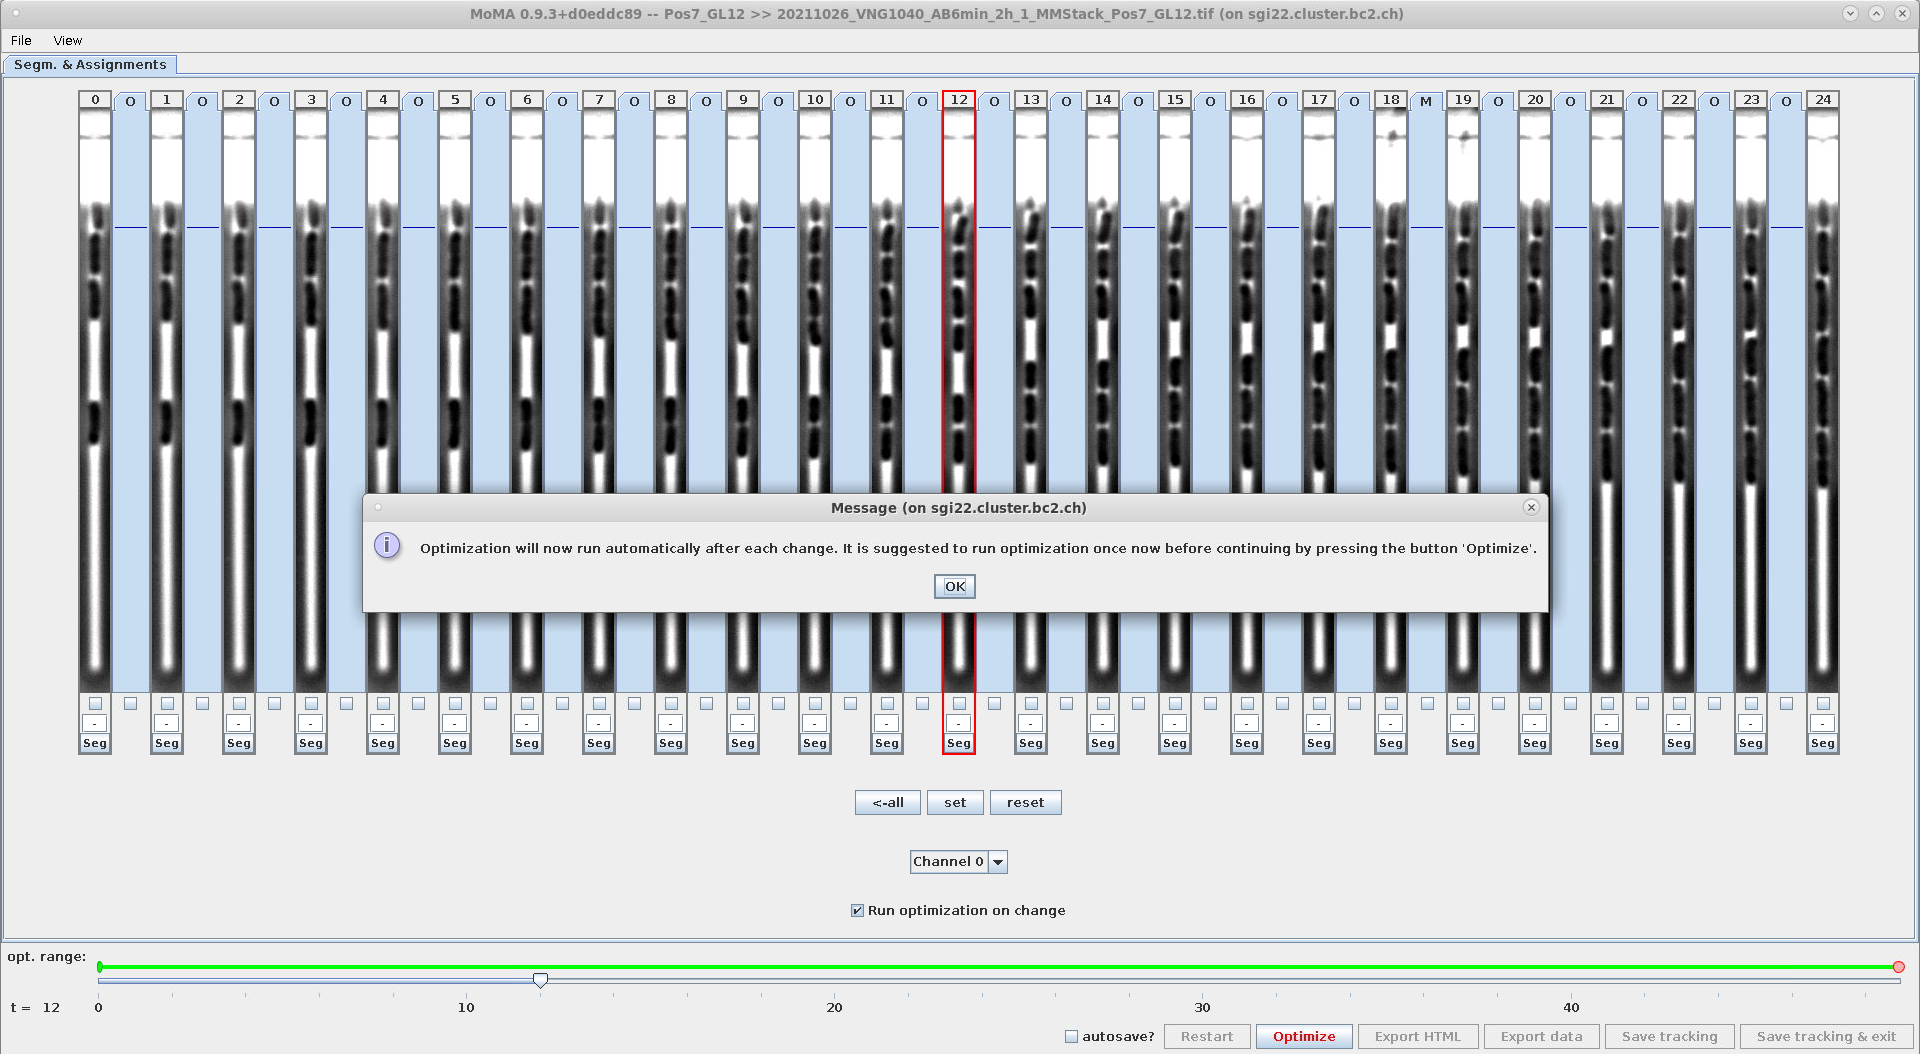Click Save tracking button
Screen dimensions: 1920x1054
tap(1669, 1036)
